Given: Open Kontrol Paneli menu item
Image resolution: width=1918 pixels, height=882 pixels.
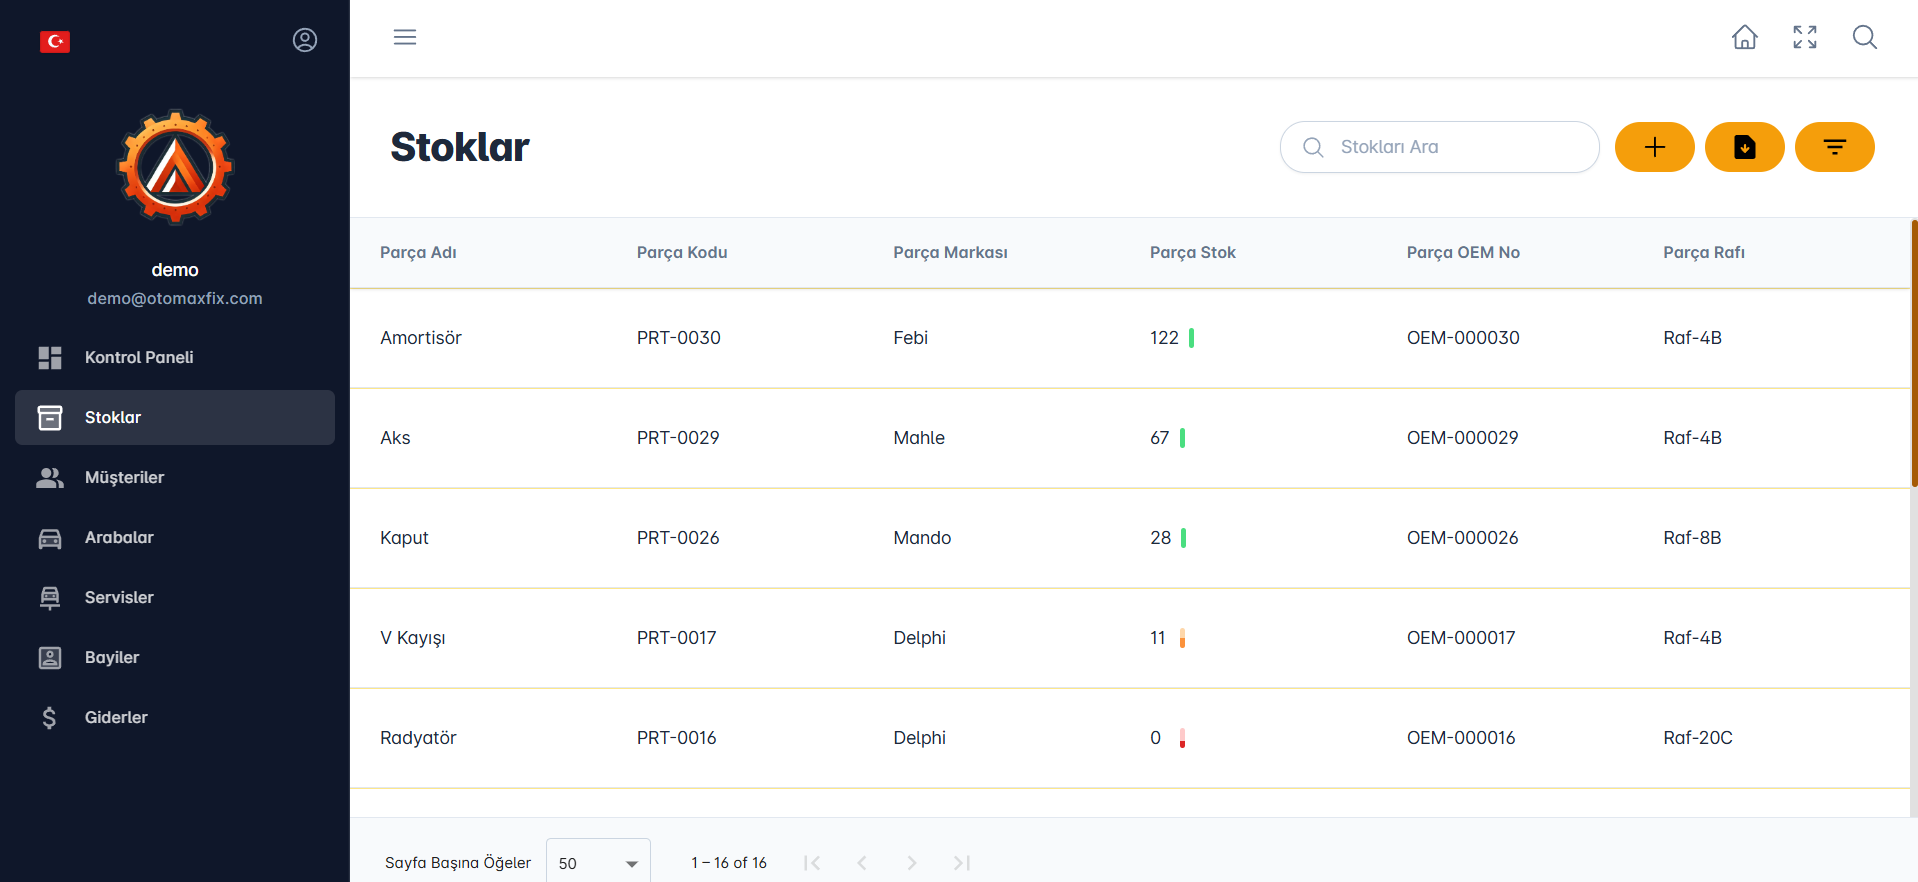Looking at the screenshot, I should coord(175,358).
